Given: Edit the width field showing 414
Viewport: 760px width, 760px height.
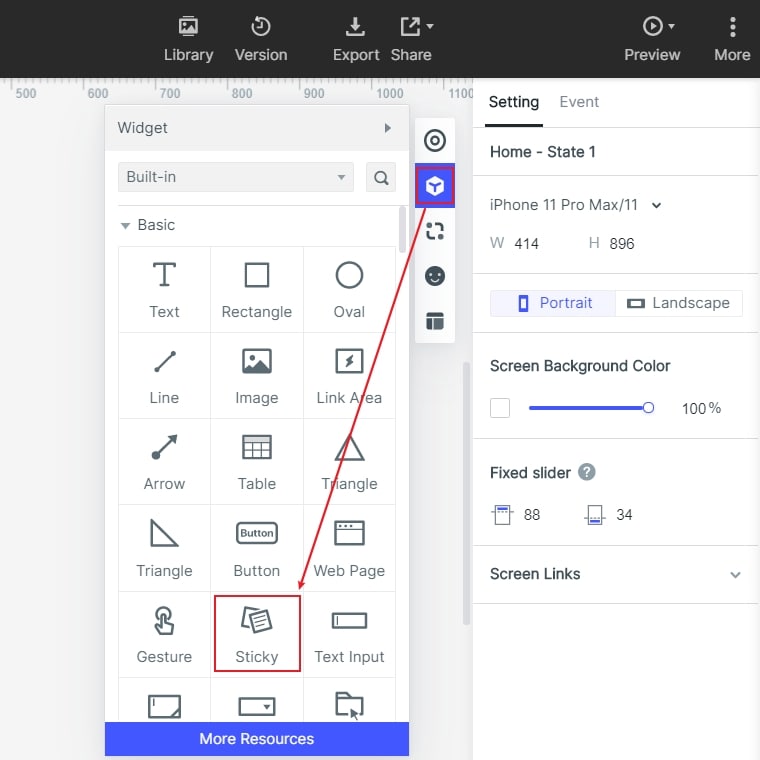Looking at the screenshot, I should pyautogui.click(x=526, y=243).
